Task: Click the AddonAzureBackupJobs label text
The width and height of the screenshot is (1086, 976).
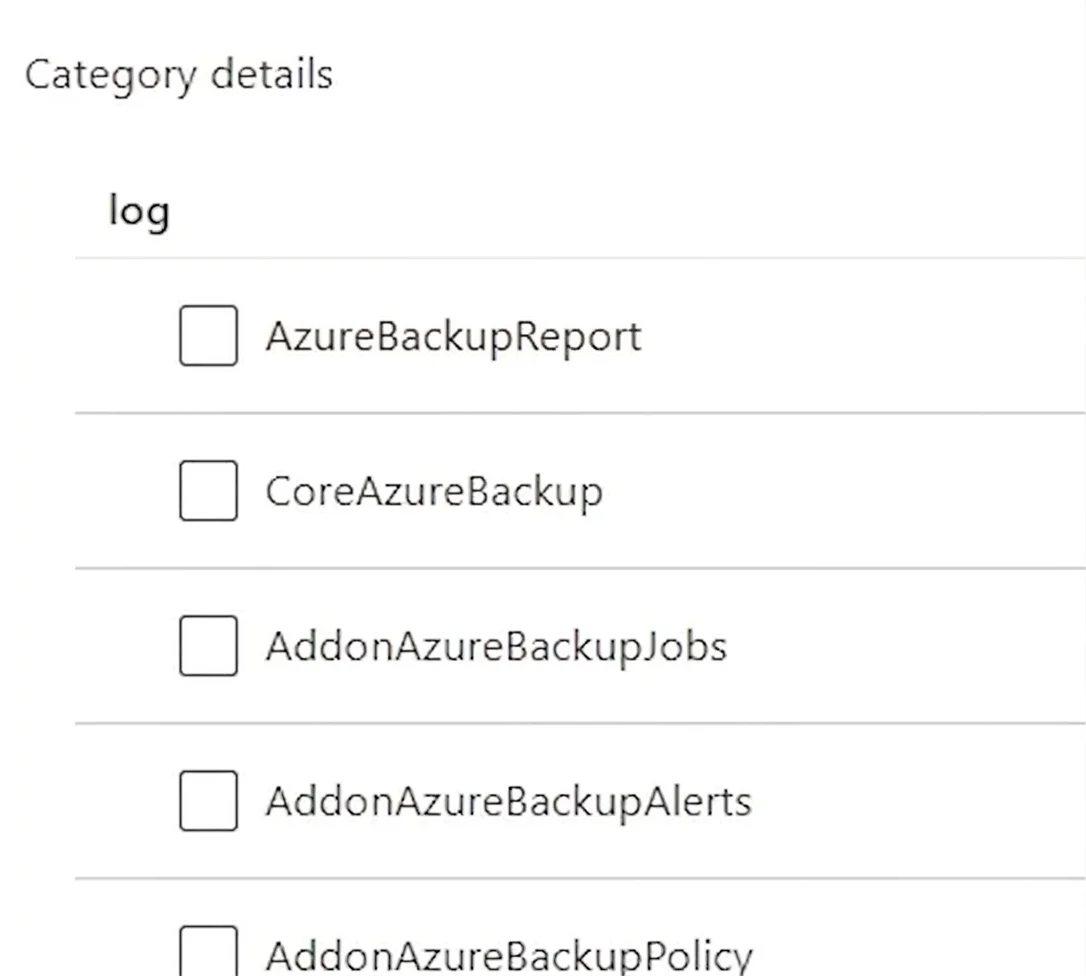Action: 496,648
